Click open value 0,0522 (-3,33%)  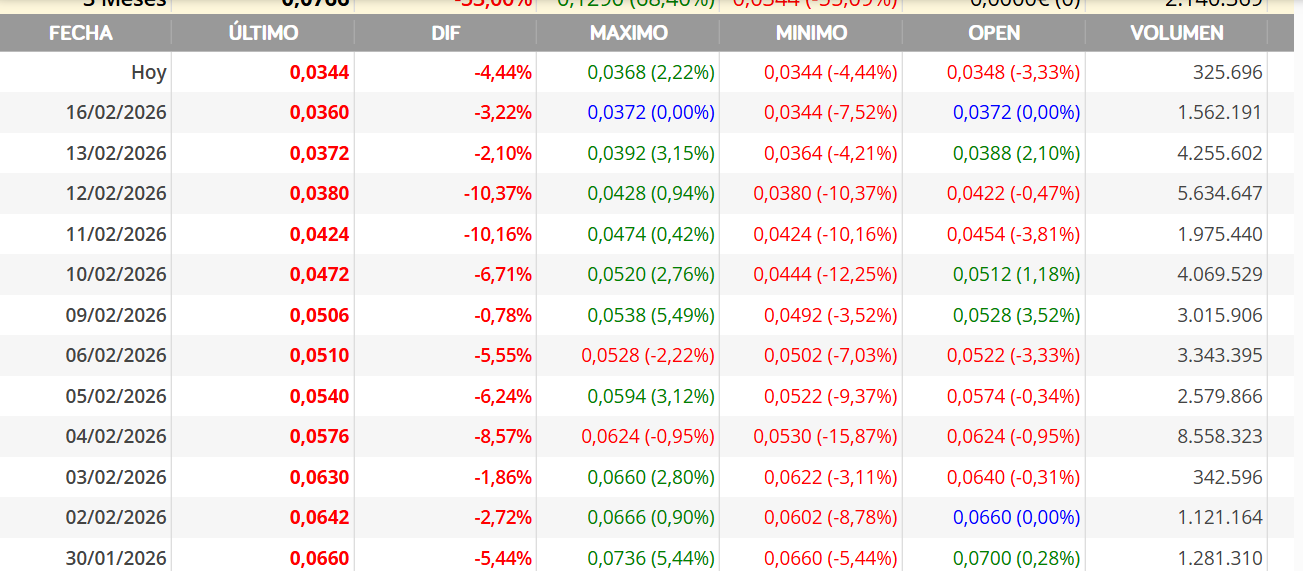[x=1014, y=355]
